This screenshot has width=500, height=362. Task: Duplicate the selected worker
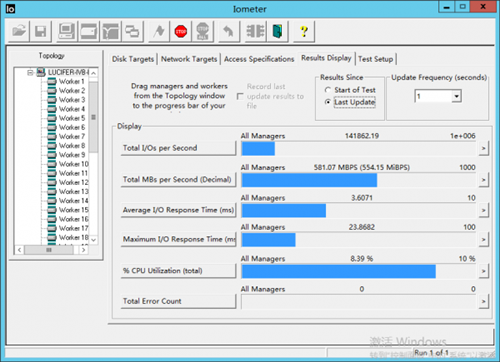pos(132,32)
